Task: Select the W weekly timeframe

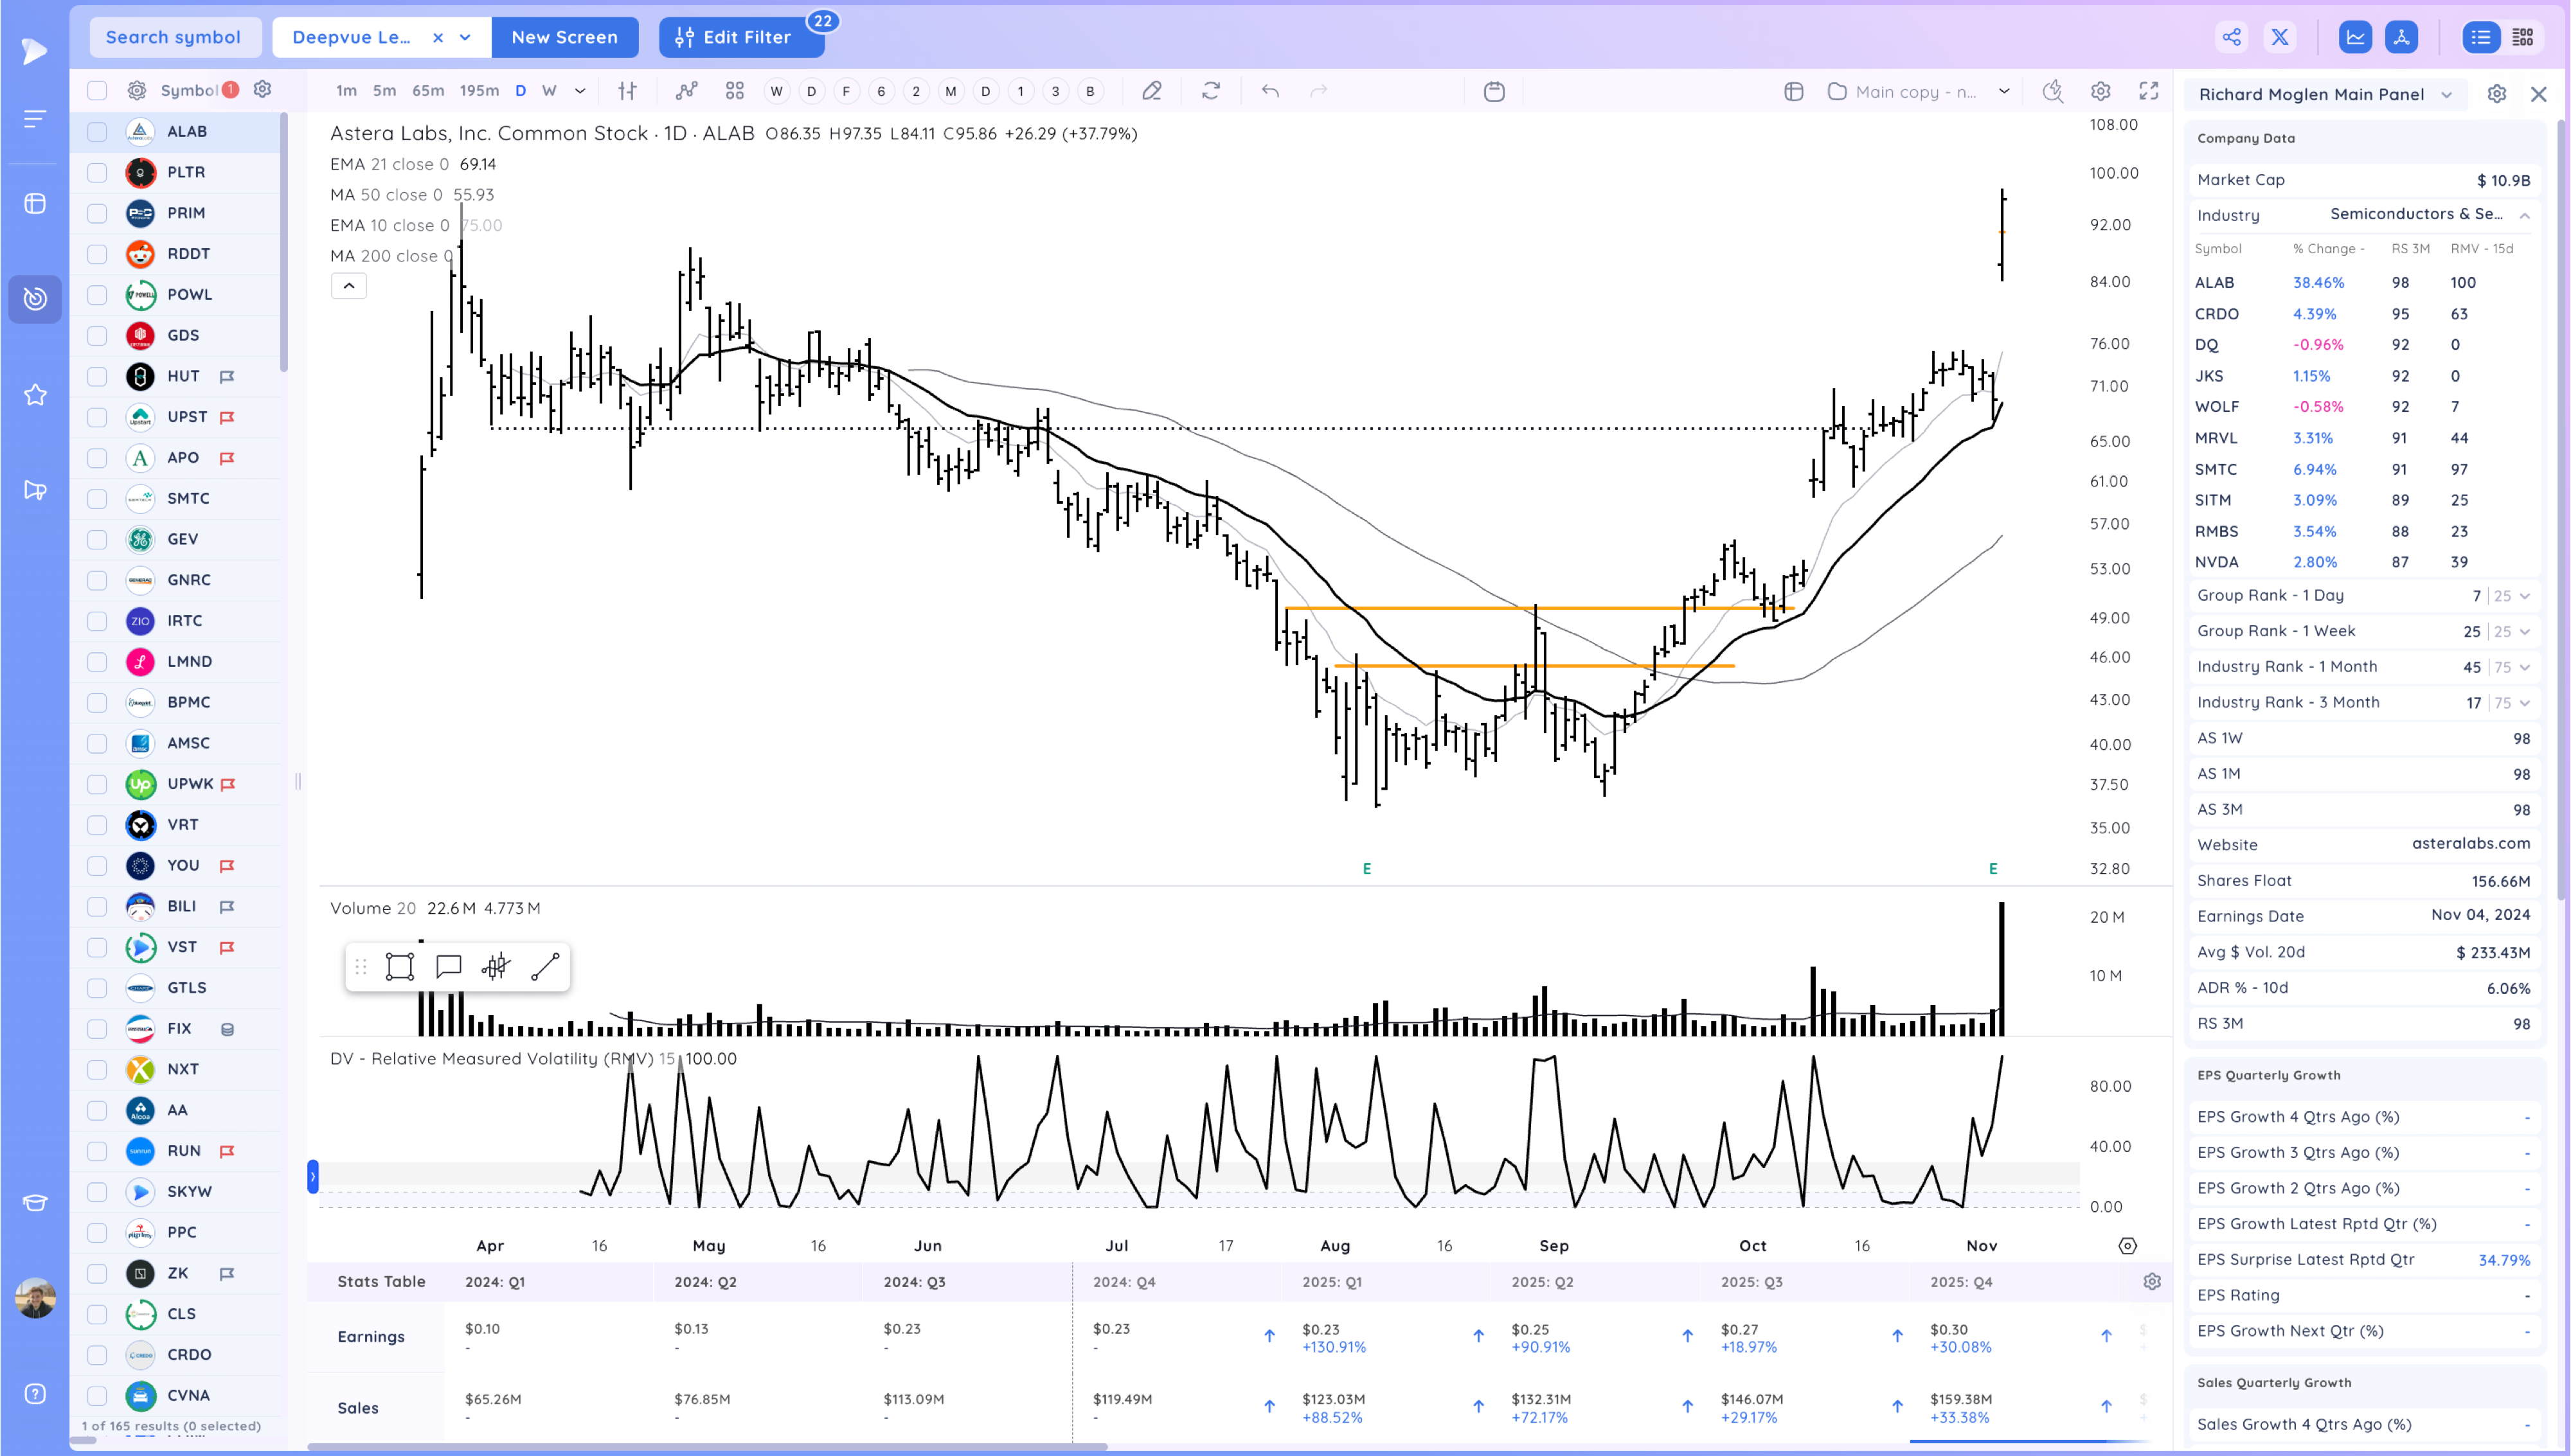Action: click(x=549, y=91)
